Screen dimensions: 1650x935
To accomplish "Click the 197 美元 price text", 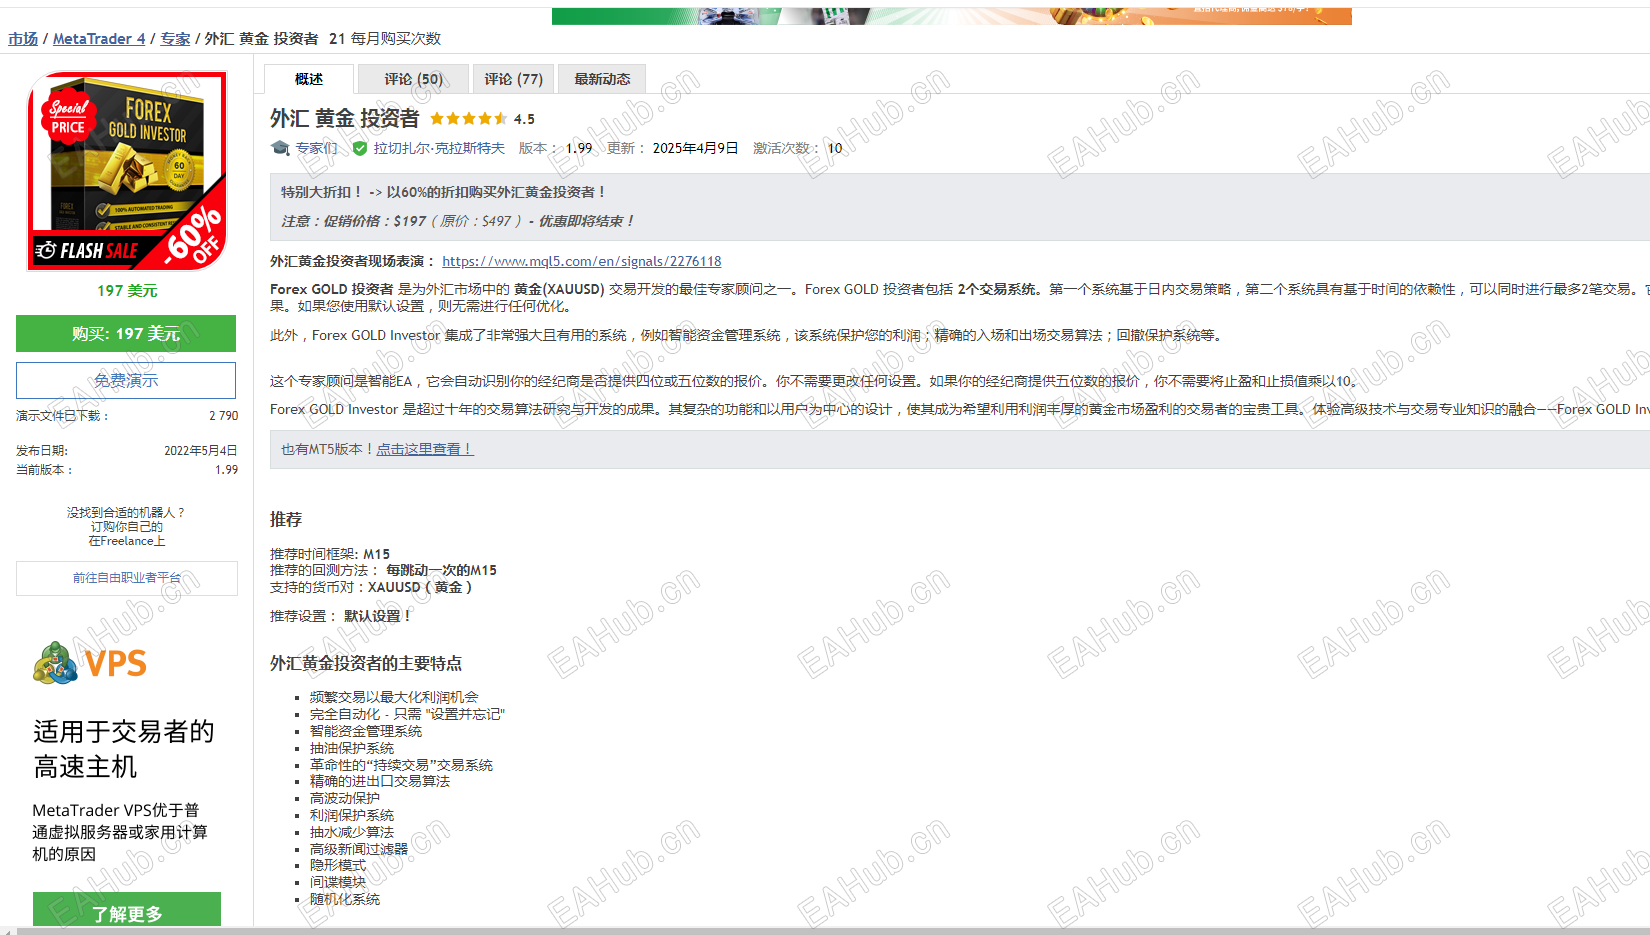I will pyautogui.click(x=127, y=291).
